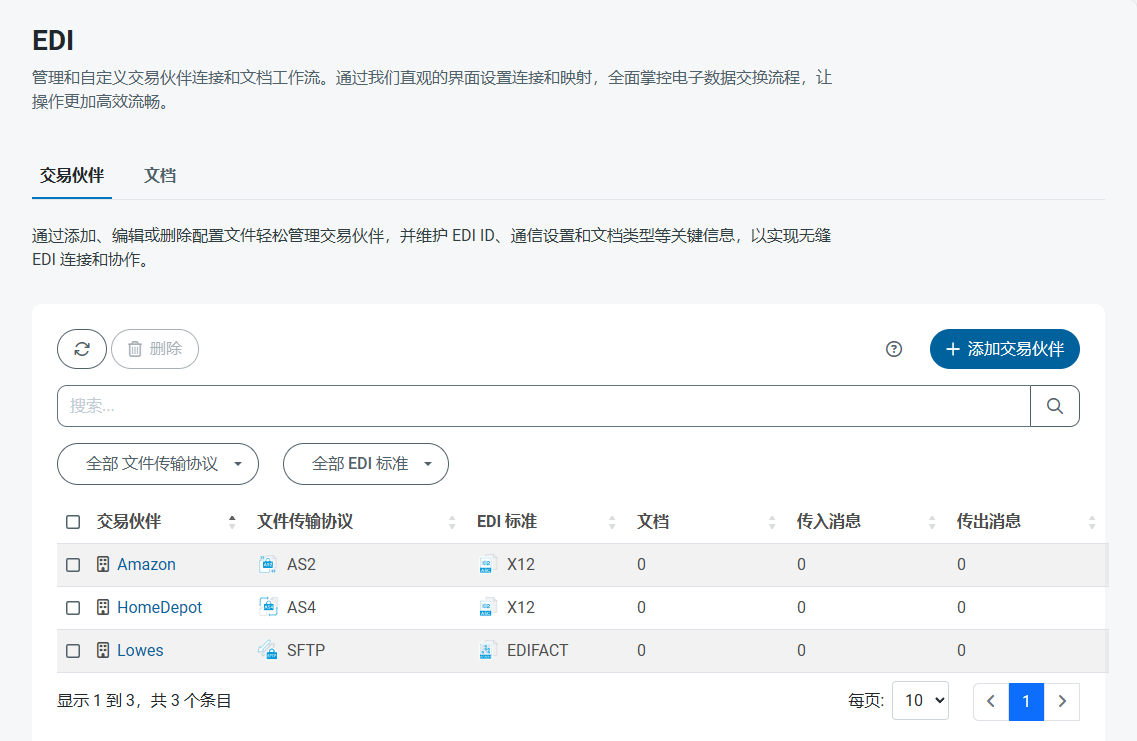Image resolution: width=1137 pixels, height=741 pixels.
Task: Click the 传入消息 count in Lowes row
Action: [801, 650]
